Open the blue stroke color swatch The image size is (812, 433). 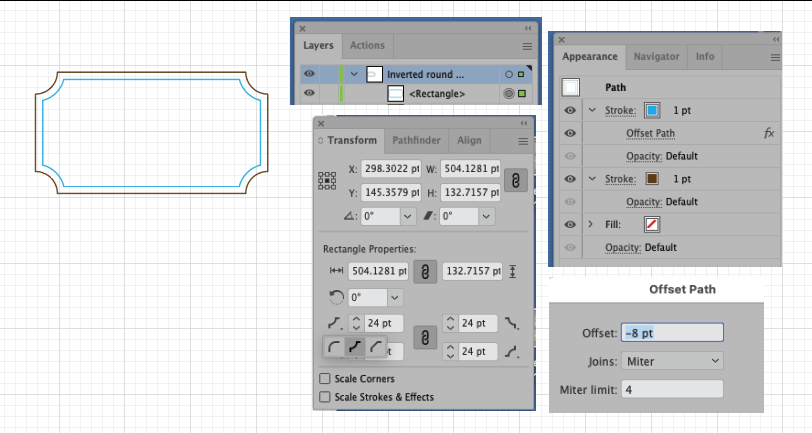652,110
